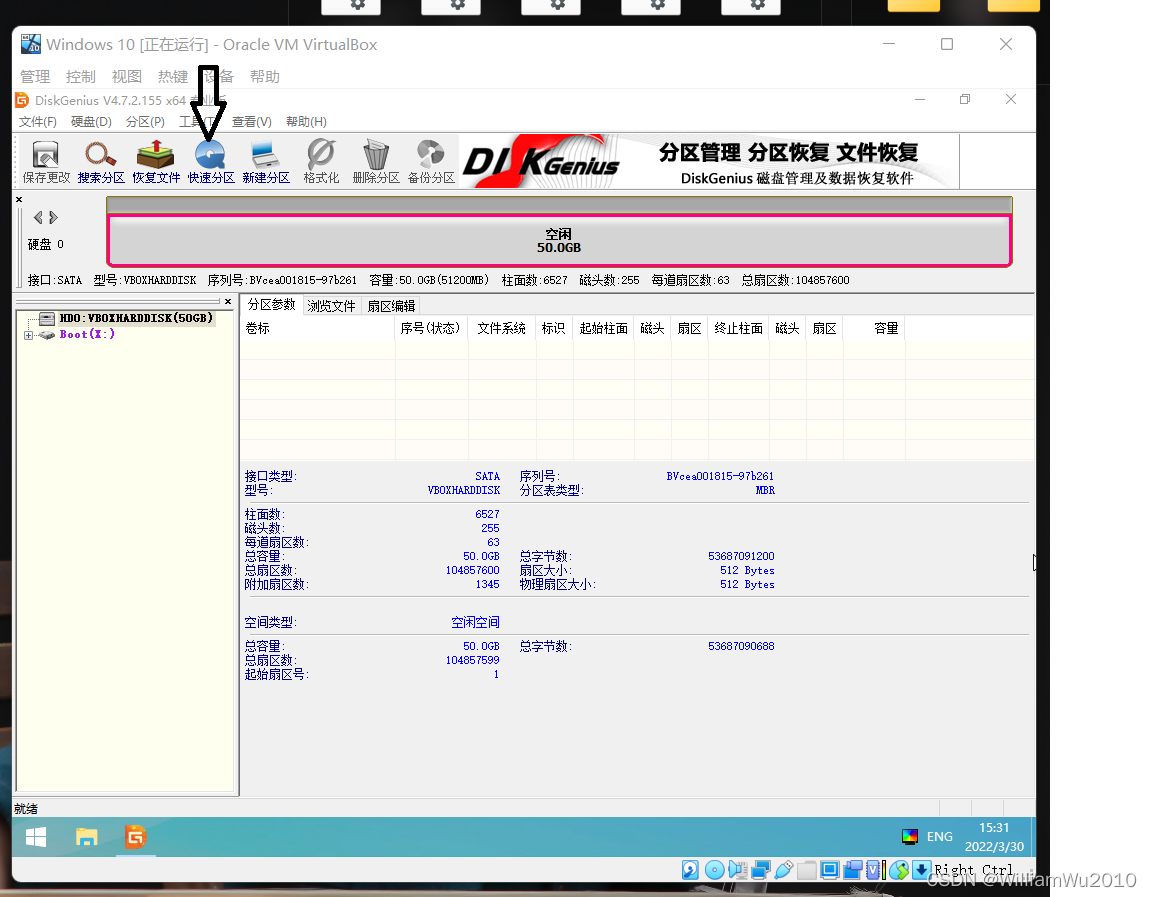1152x897 pixels.
Task: Open VirtualBox 管理 menu
Action: [x=35, y=76]
